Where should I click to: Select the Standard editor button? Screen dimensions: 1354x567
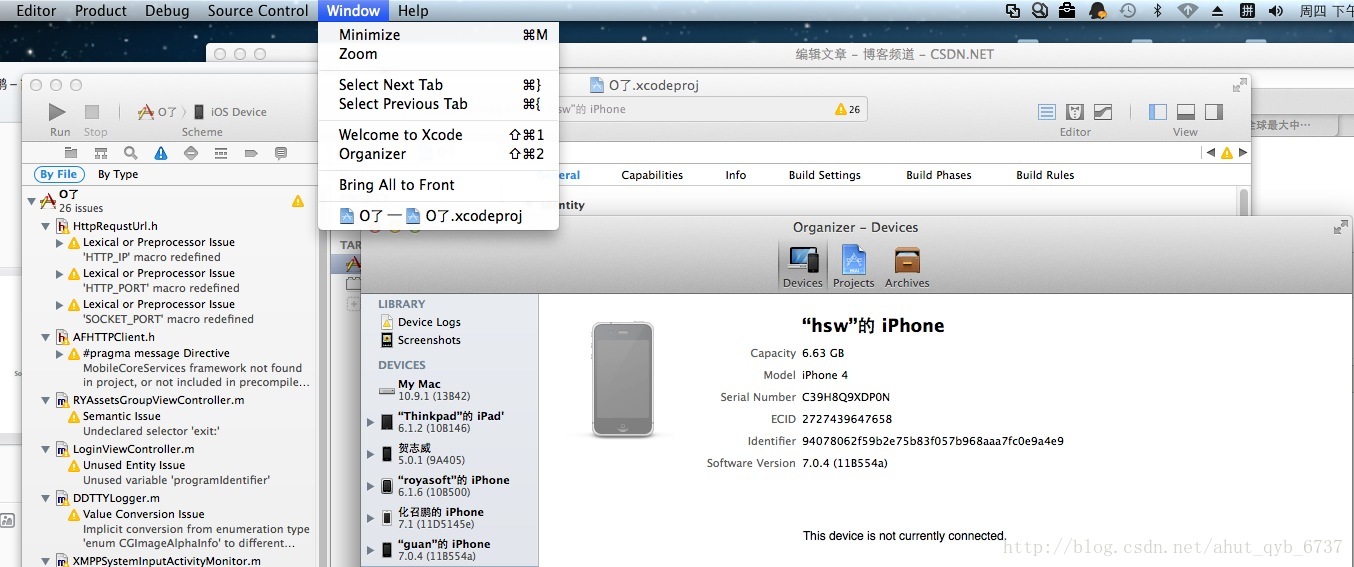click(1047, 112)
